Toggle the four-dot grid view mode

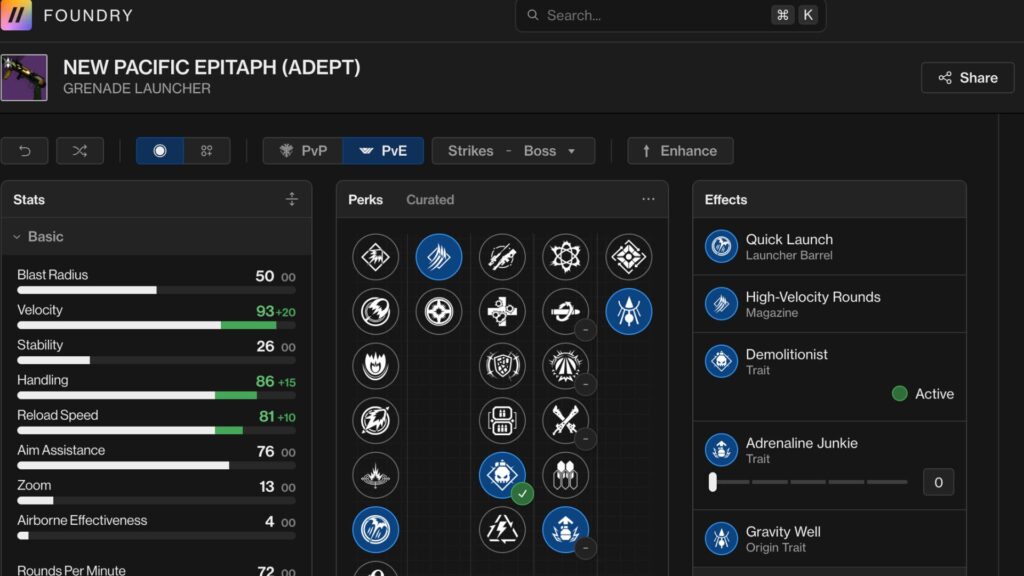coord(207,151)
